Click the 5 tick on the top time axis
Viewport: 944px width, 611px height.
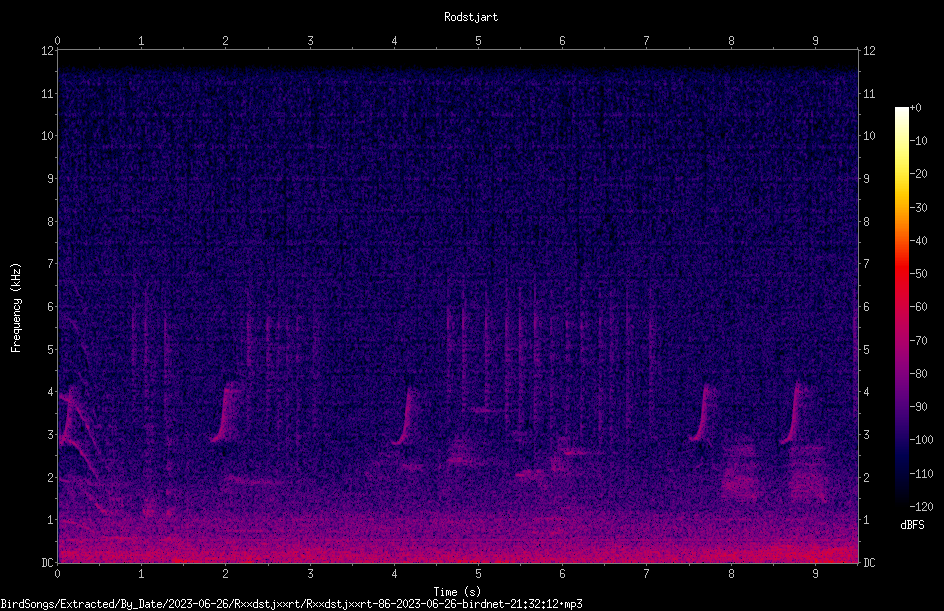tap(479, 41)
